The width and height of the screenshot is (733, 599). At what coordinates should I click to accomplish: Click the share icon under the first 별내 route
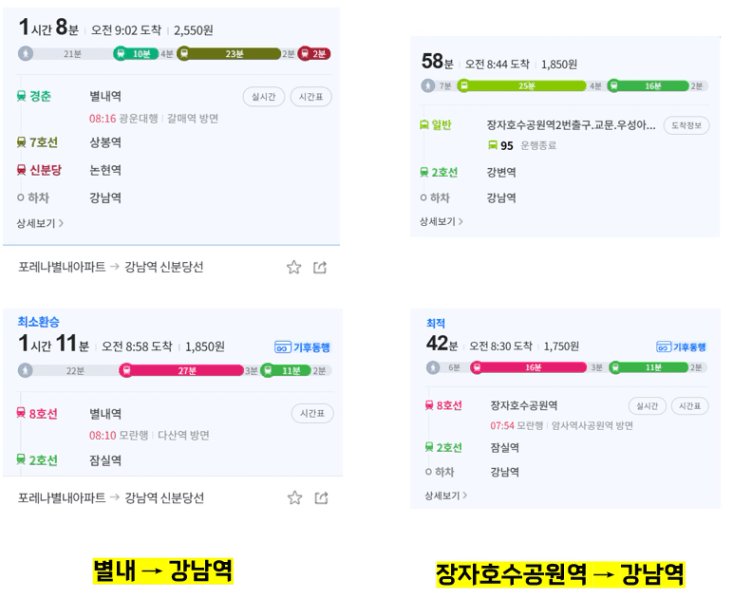[320, 267]
